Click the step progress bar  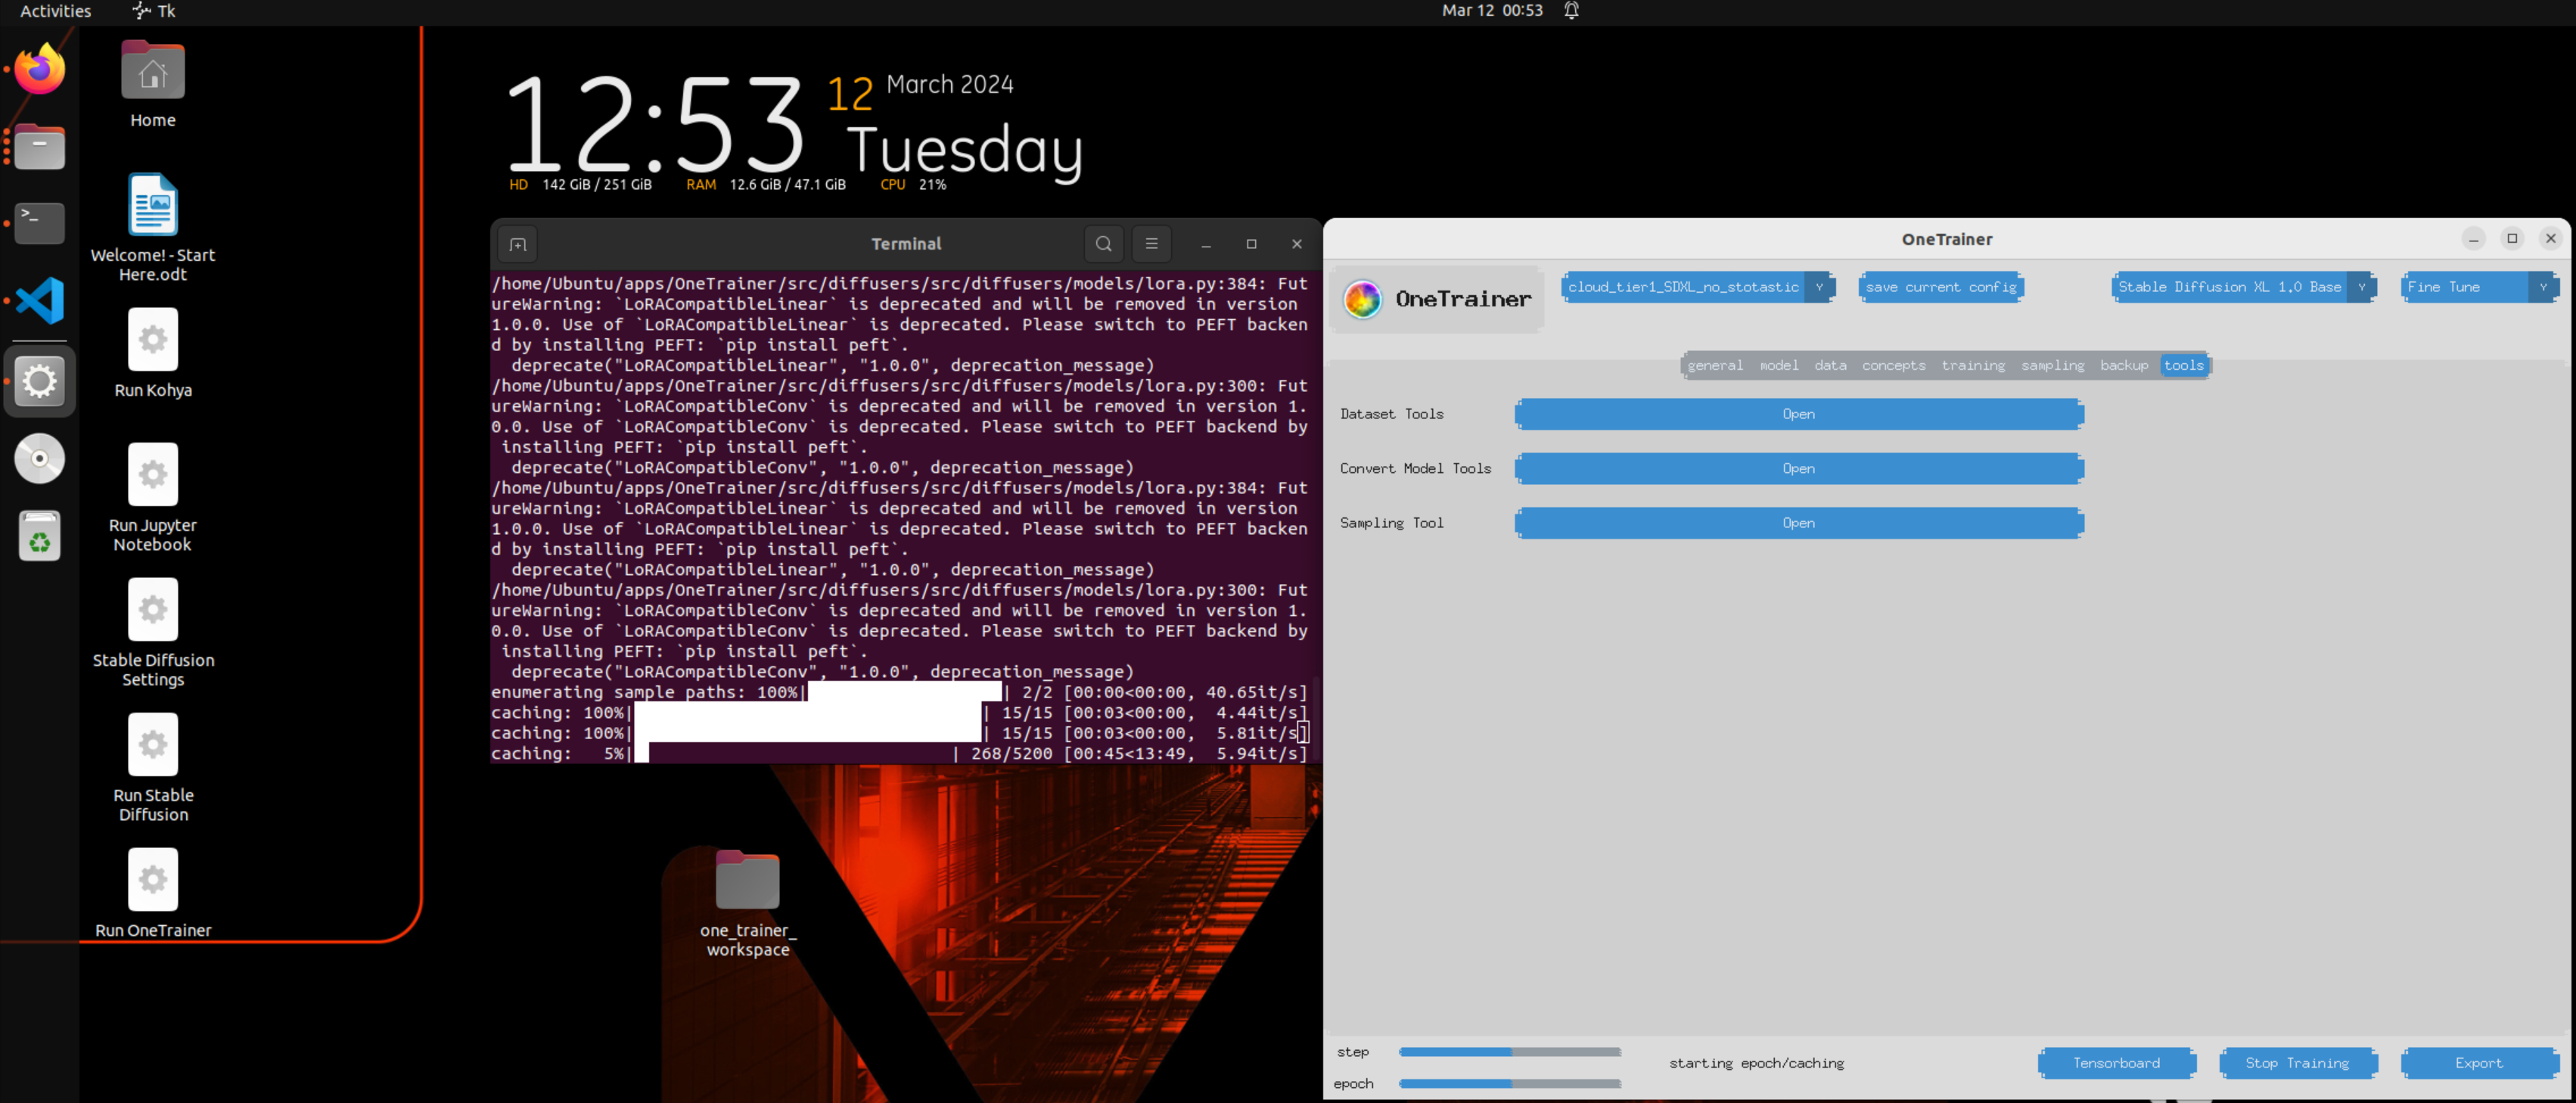click(x=1510, y=1052)
